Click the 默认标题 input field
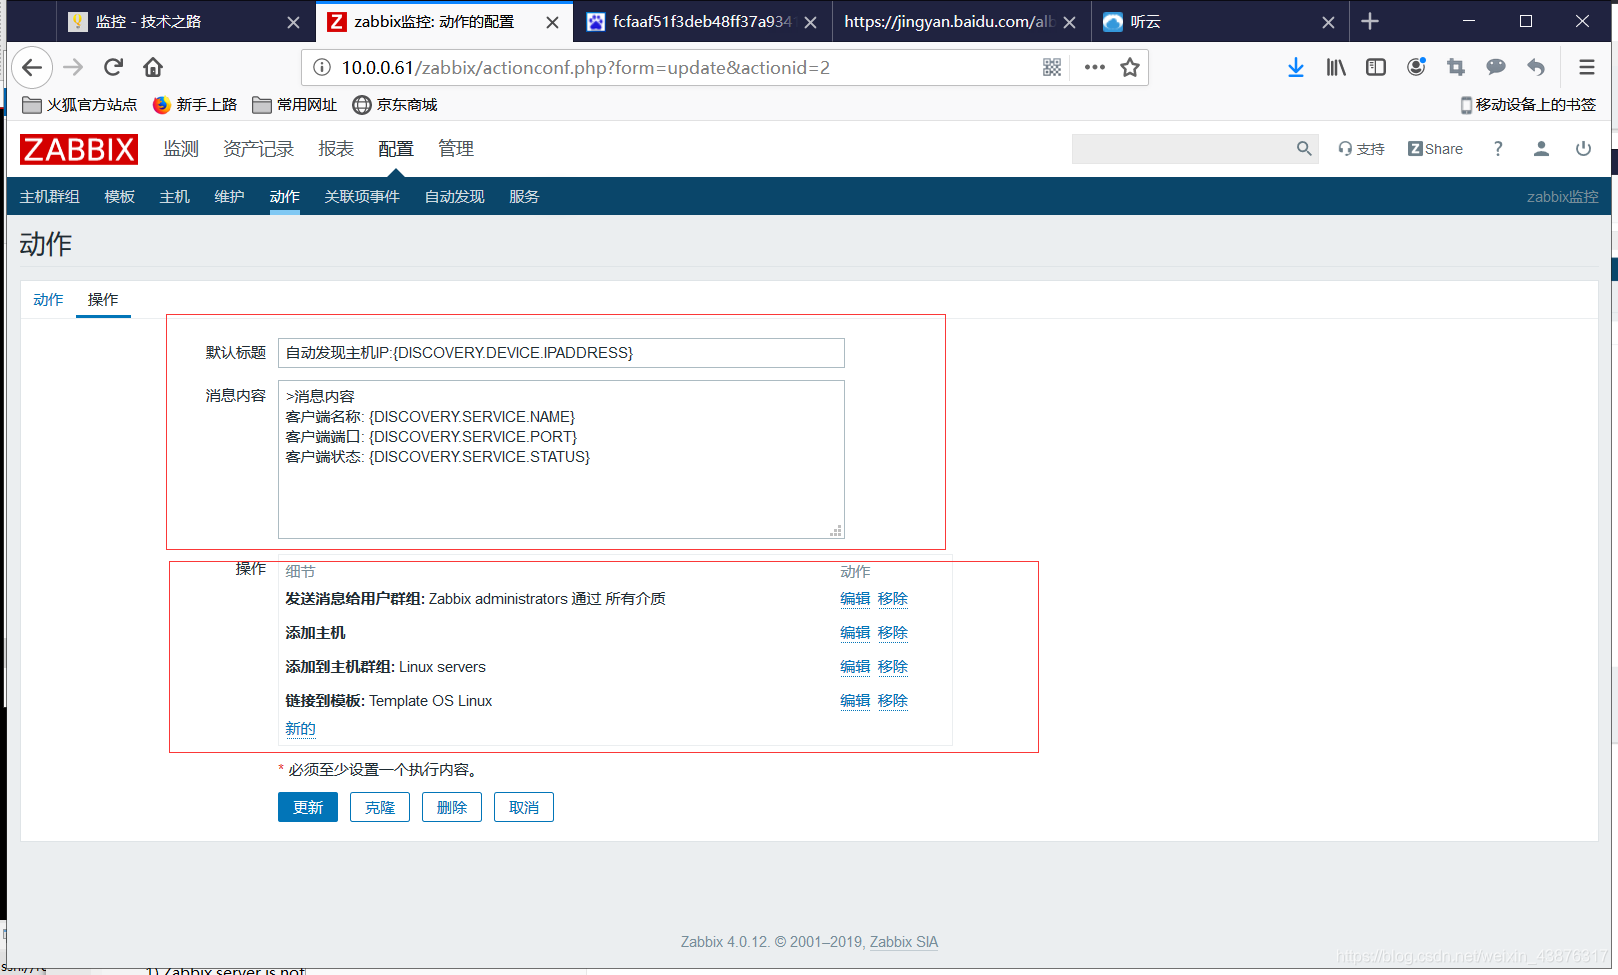Viewport: 1618px width, 975px height. (561, 353)
